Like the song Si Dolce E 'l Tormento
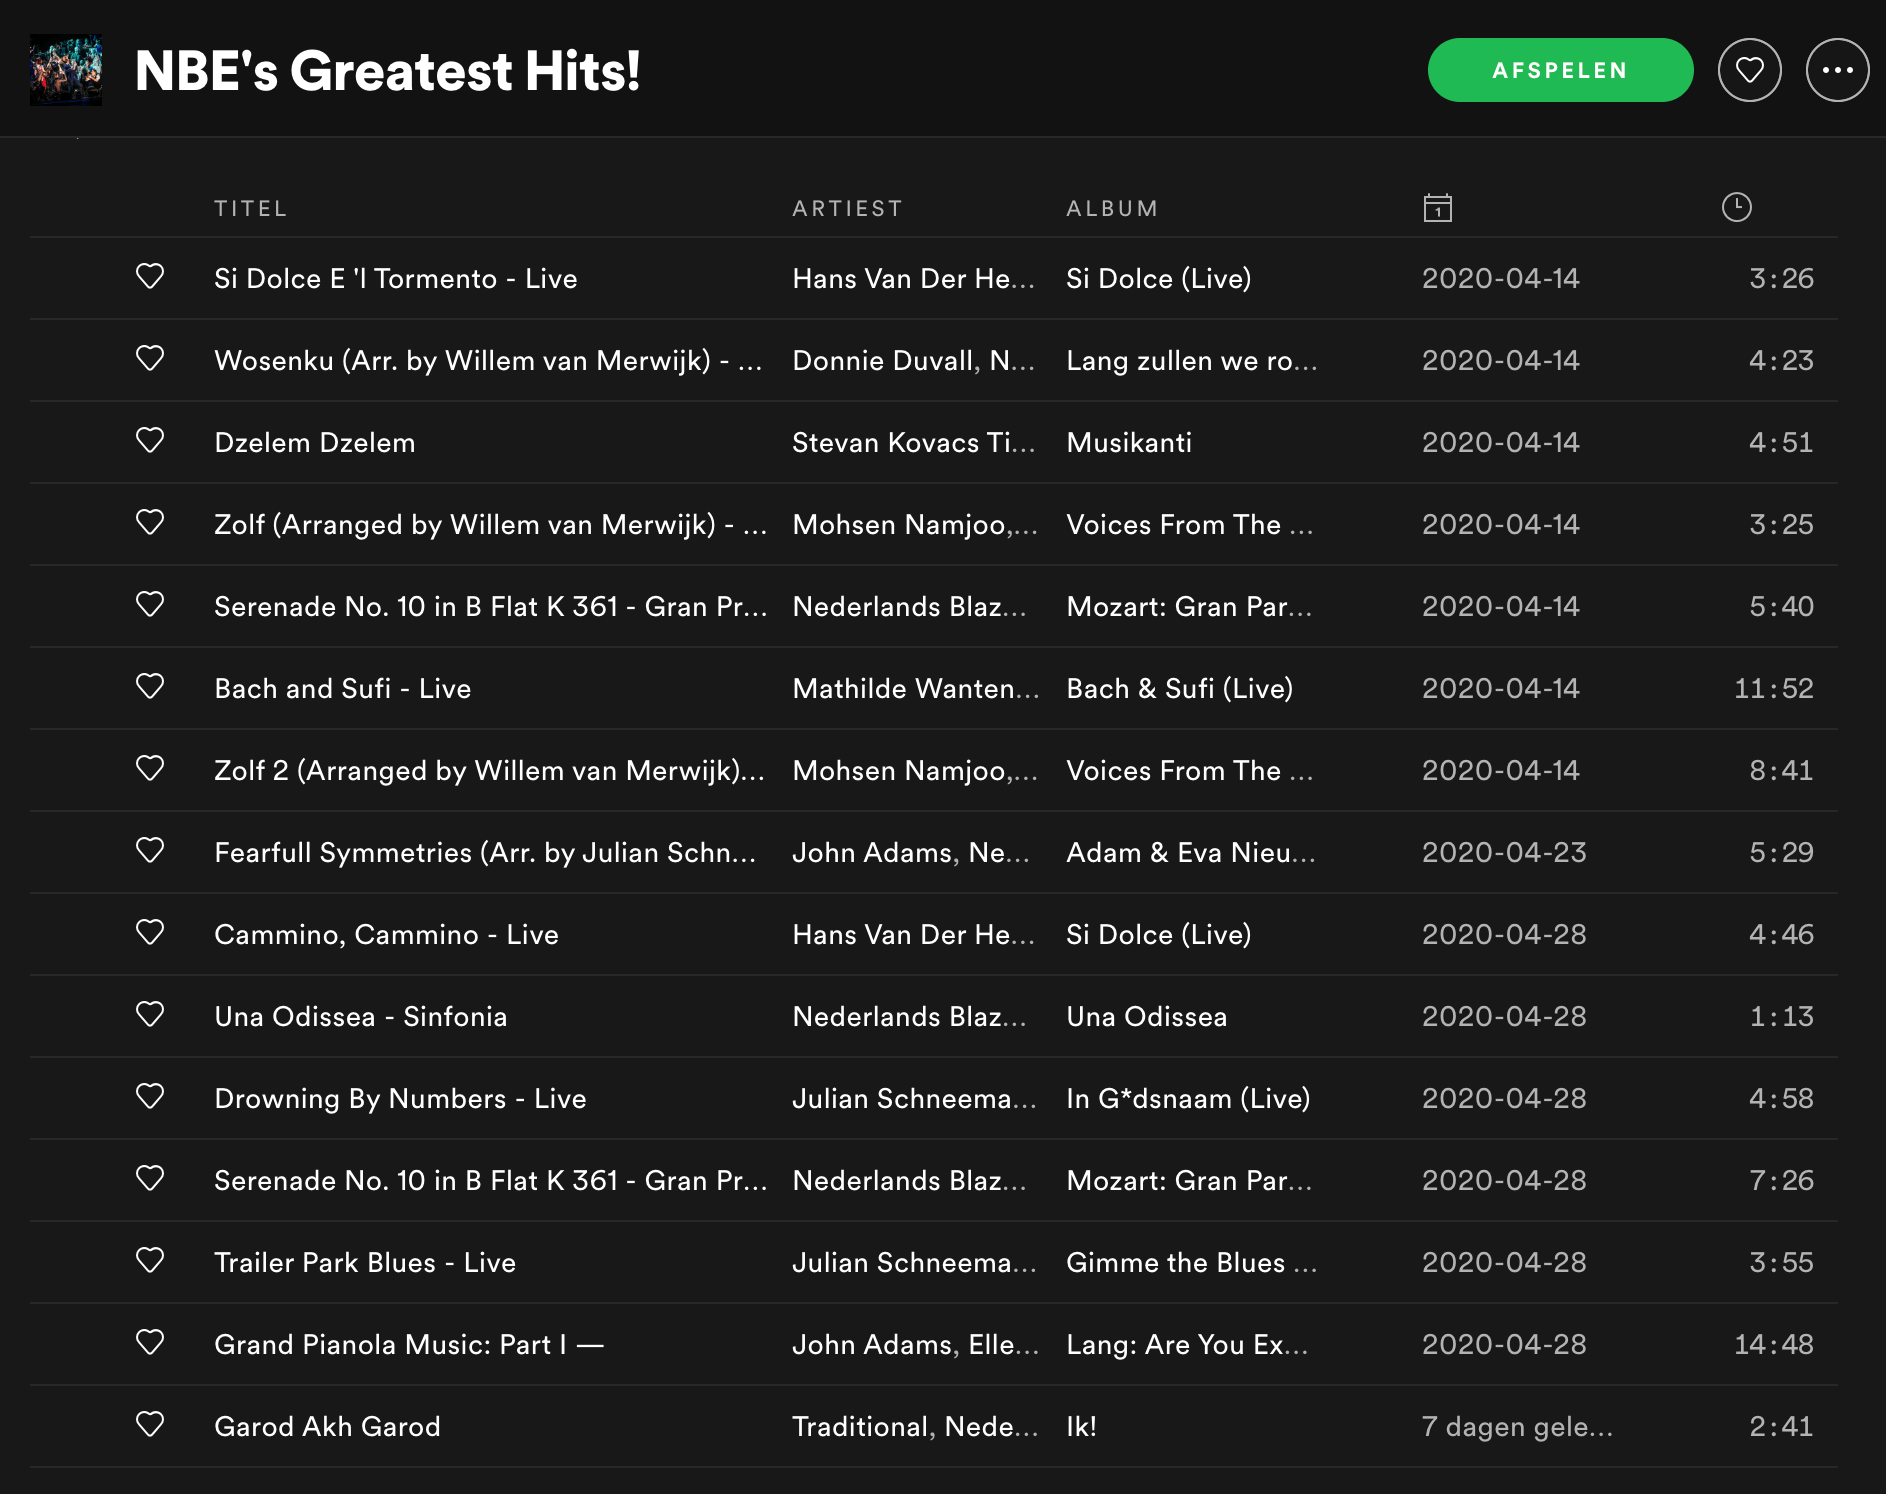 coord(150,277)
